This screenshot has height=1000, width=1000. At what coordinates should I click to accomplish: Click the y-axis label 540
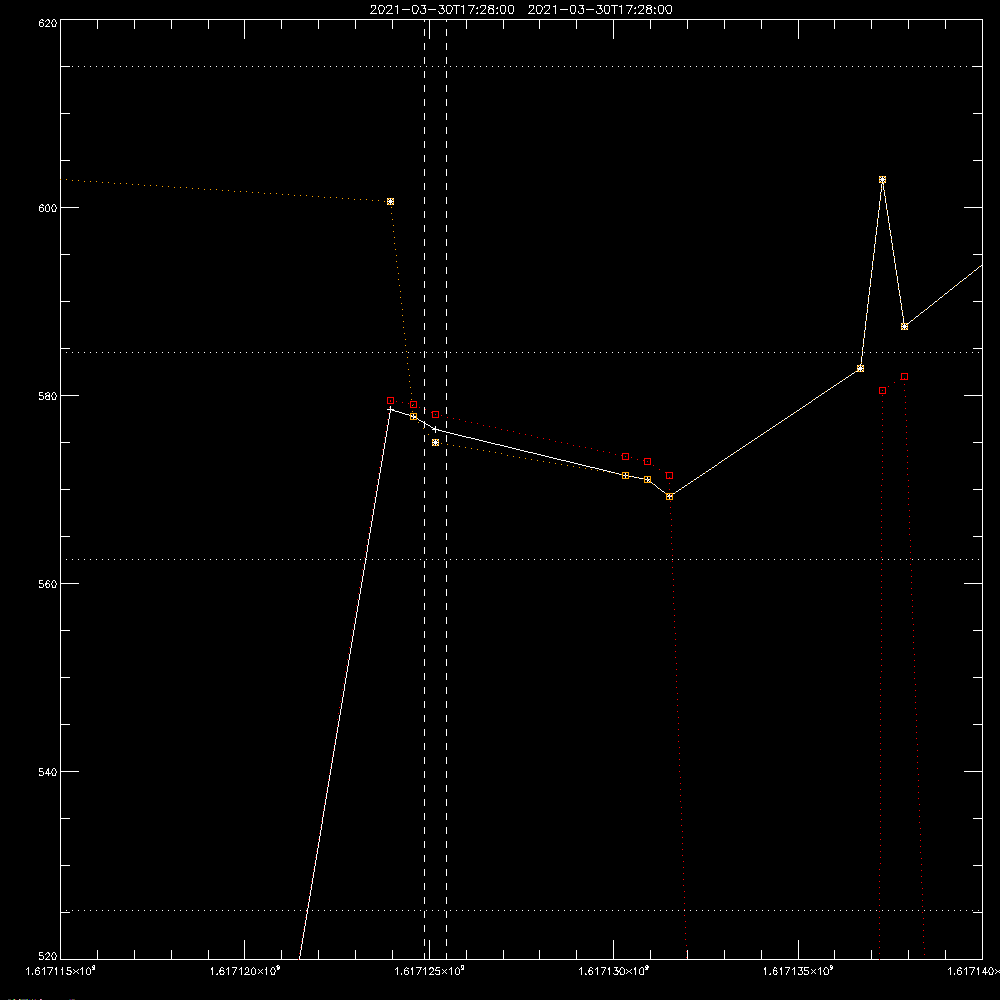[48, 772]
